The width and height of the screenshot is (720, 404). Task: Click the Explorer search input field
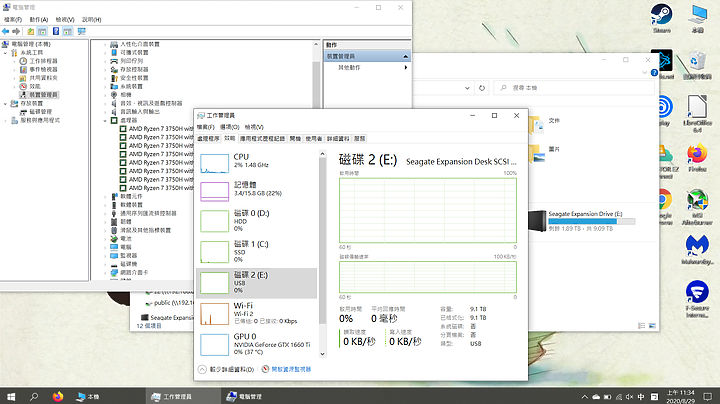pos(574,88)
